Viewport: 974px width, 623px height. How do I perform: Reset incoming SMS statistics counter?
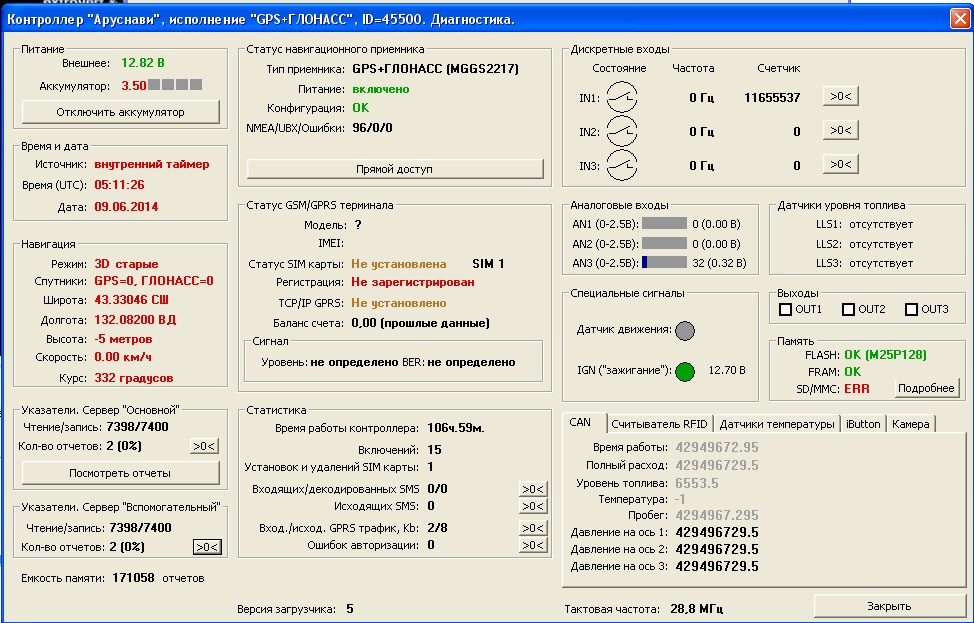point(533,489)
